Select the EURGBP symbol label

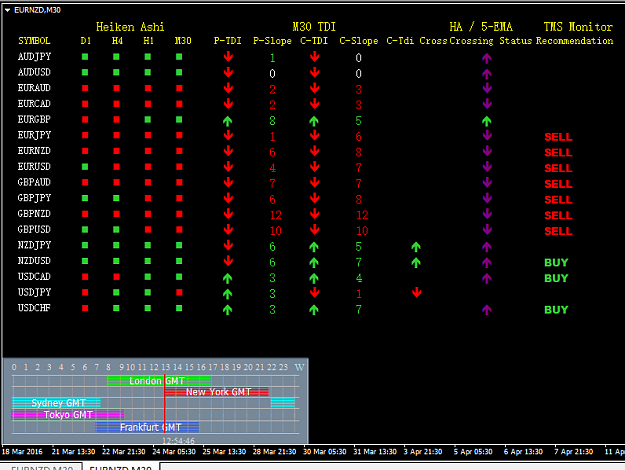click(x=34, y=119)
